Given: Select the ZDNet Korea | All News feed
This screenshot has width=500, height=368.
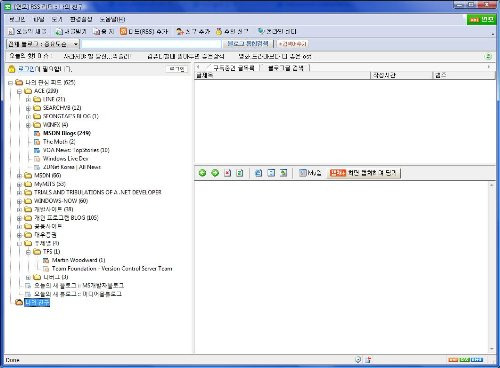Looking at the screenshot, I should 72,167.
